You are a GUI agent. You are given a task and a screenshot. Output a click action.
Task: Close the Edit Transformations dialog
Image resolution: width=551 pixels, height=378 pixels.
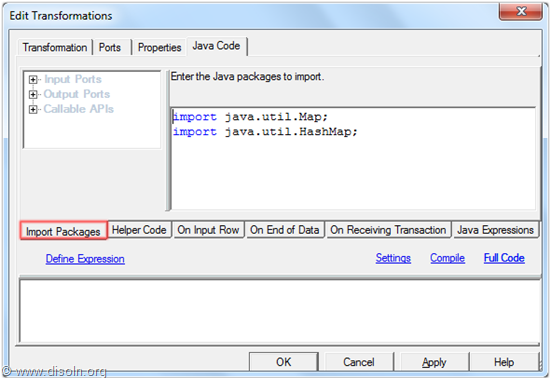point(521,12)
